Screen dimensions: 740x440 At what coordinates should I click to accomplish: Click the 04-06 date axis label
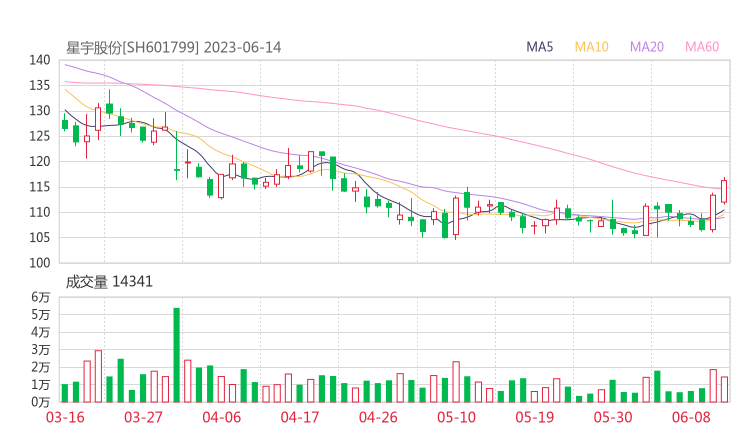coord(221,417)
